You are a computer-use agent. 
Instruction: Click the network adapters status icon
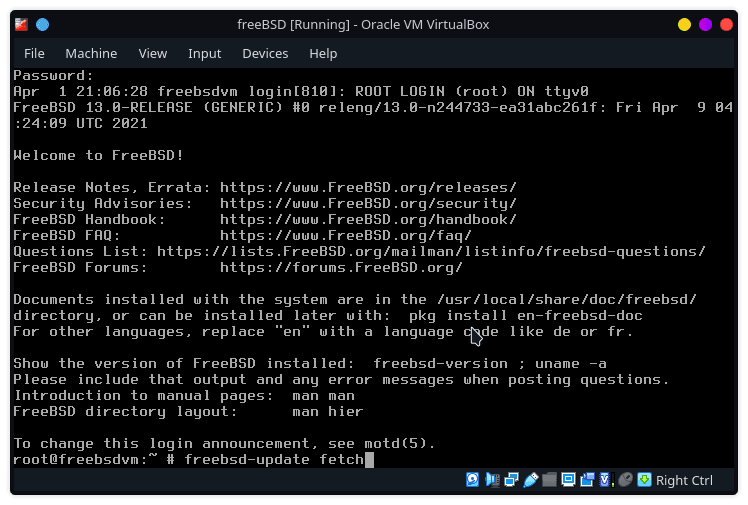click(x=511, y=480)
